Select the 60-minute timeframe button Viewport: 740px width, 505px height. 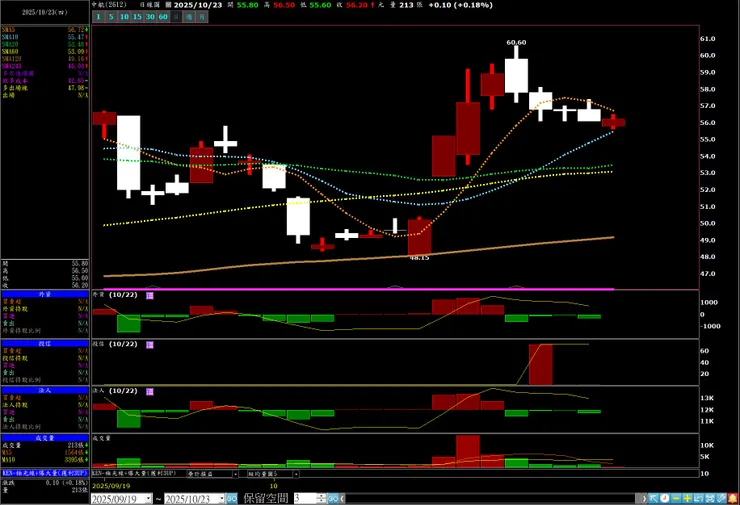pyautogui.click(x=163, y=17)
